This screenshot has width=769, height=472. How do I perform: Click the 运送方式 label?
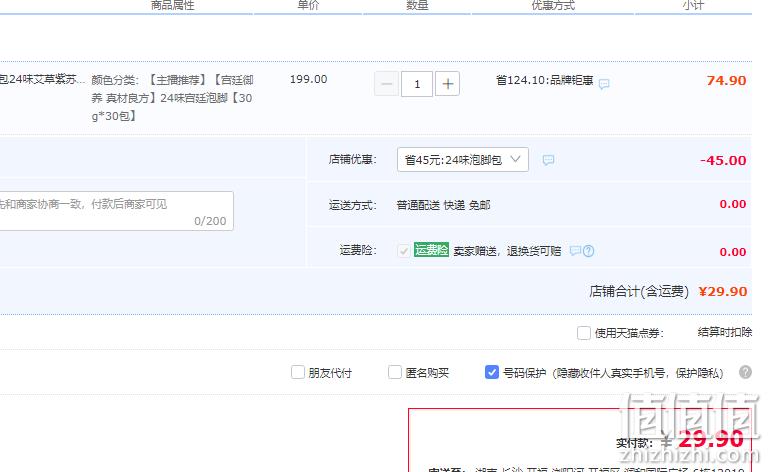(x=353, y=205)
